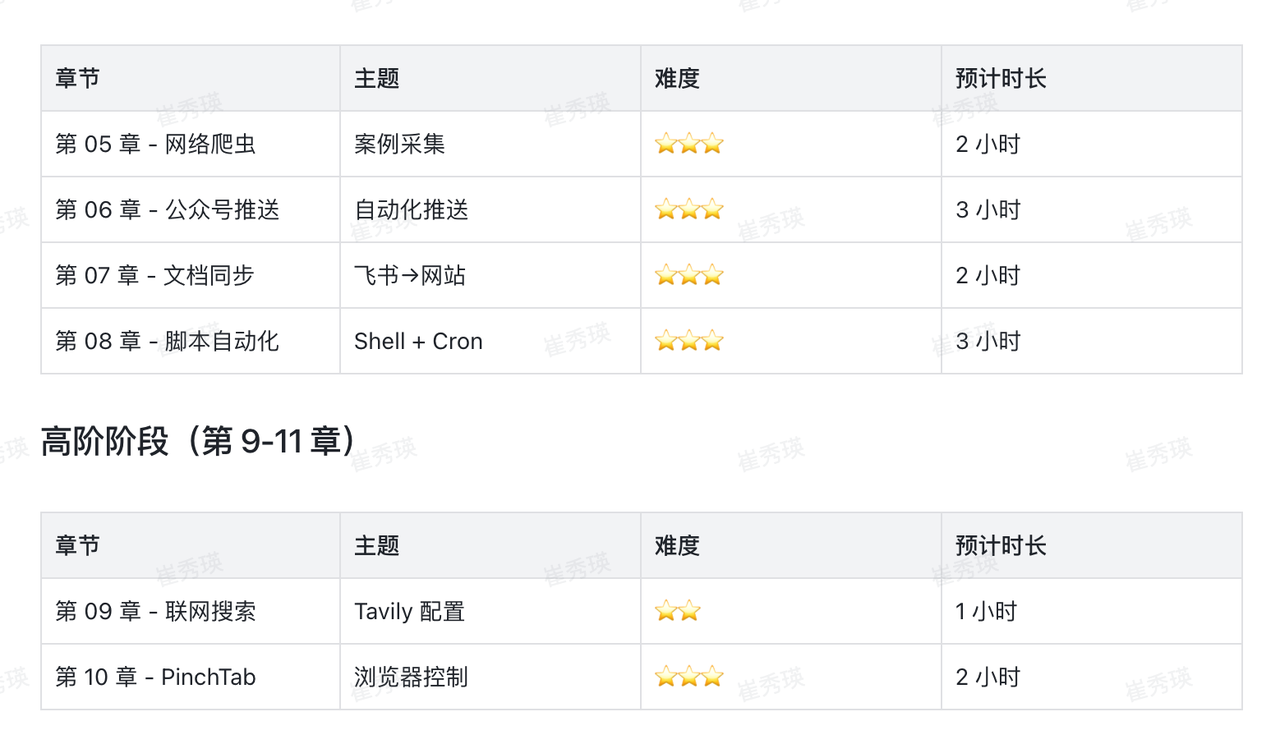Click the 第 09 章 - 联网搜索 entry
1280x744 pixels.
156,611
